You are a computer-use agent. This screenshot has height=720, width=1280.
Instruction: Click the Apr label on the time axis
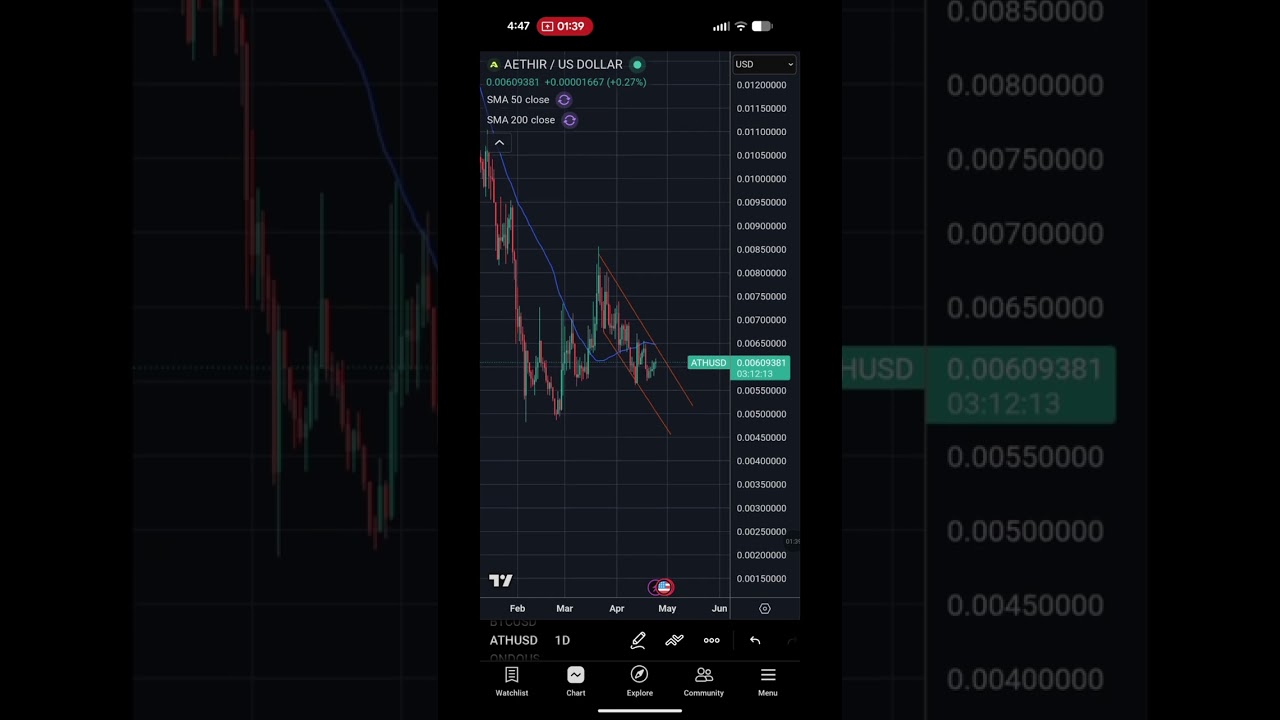(617, 608)
